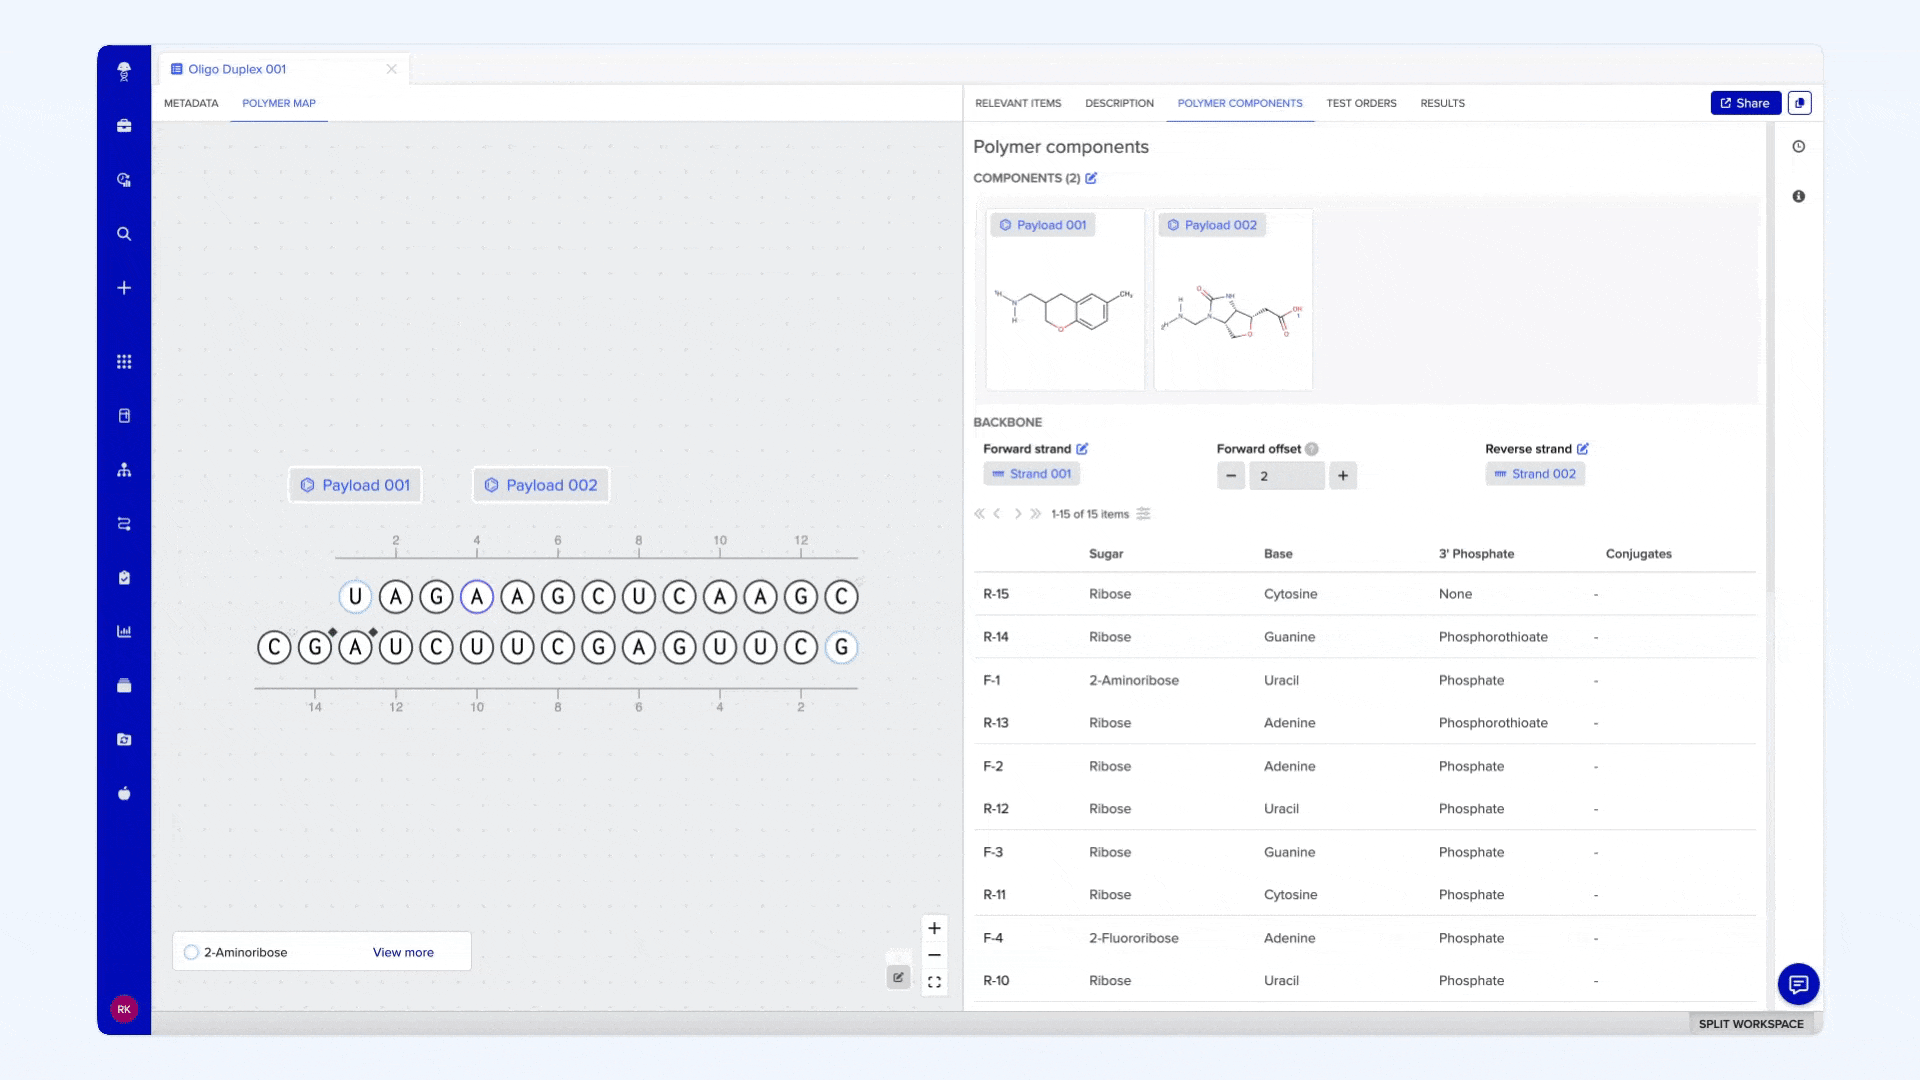Screen dimensions: 1920x1080
Task: Decrease Forward offset with minus stepper
Action: click(1231, 476)
